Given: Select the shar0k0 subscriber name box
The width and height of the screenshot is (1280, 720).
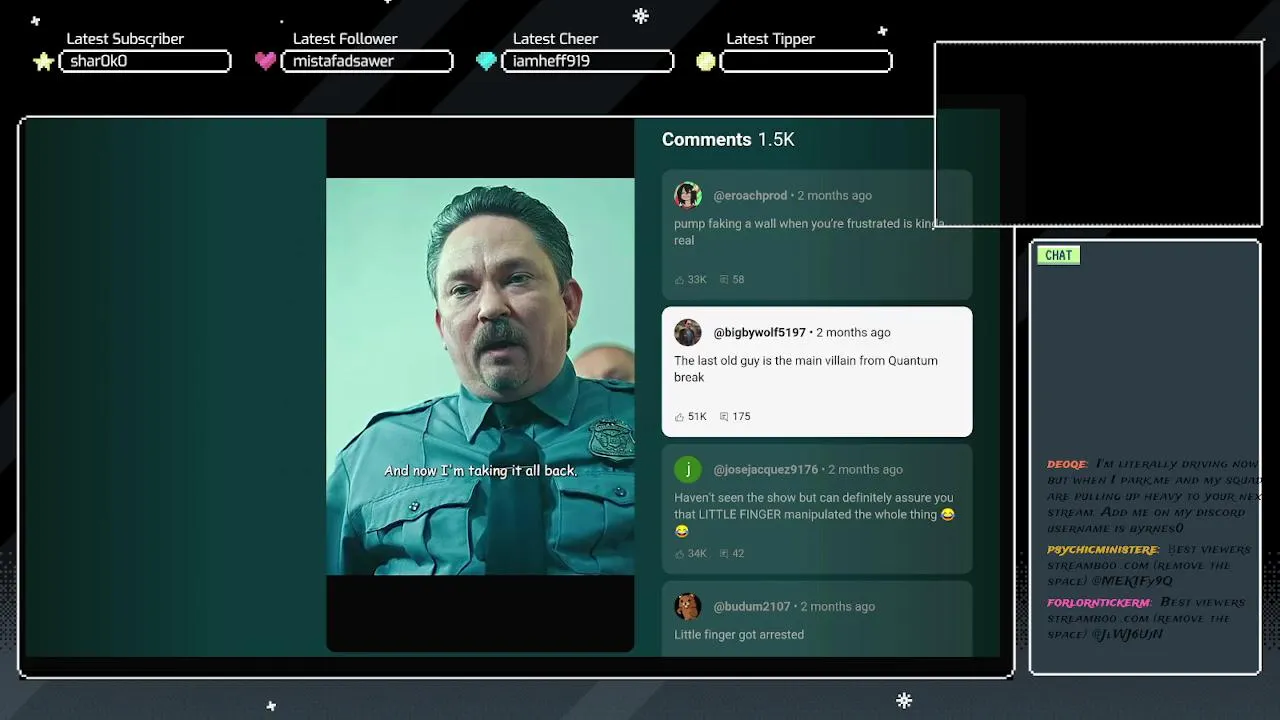Looking at the screenshot, I should [145, 62].
